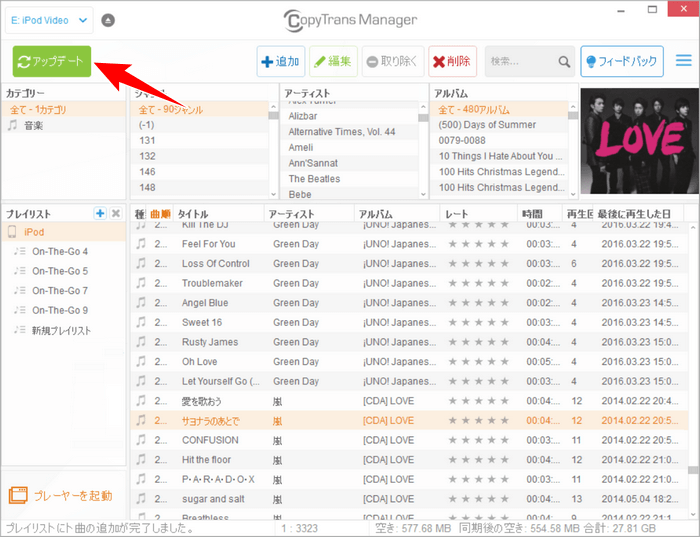
Task: Select artist Ann'Sannat
Action: point(349,163)
